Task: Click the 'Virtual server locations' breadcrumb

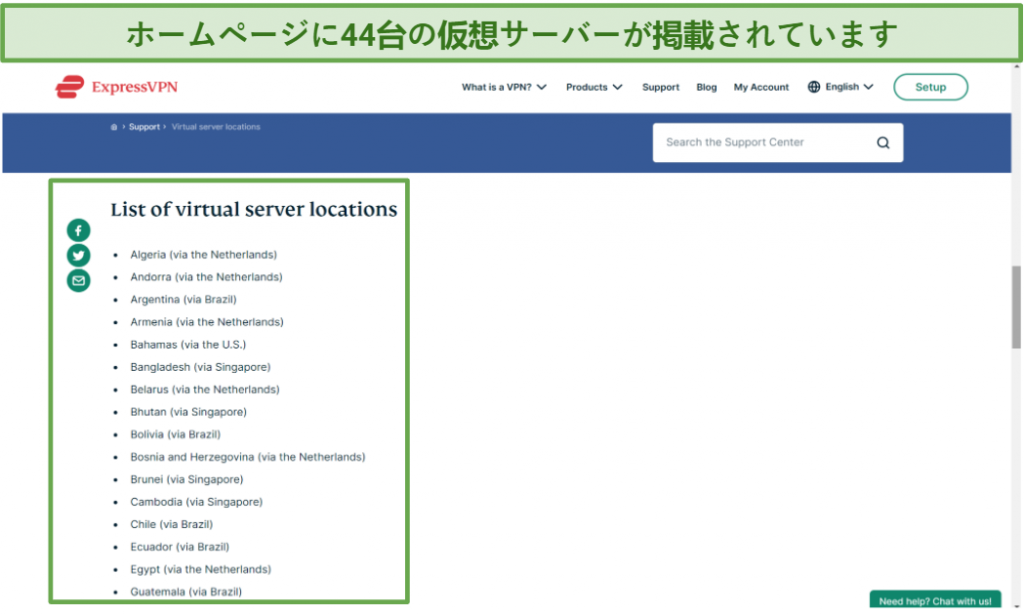Action: [x=216, y=127]
